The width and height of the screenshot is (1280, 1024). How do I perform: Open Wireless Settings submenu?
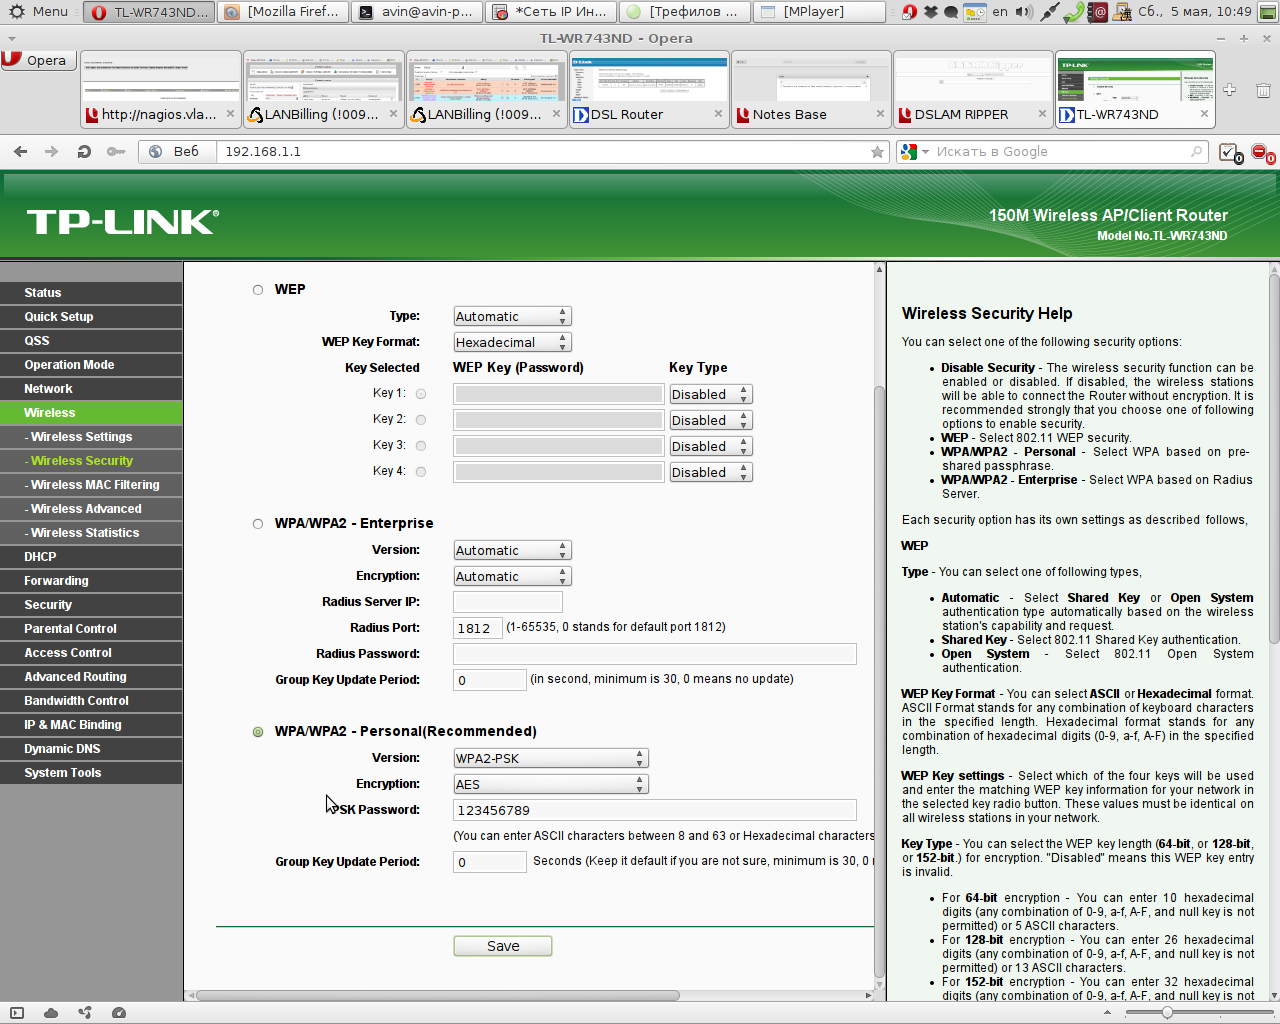pos(91,437)
